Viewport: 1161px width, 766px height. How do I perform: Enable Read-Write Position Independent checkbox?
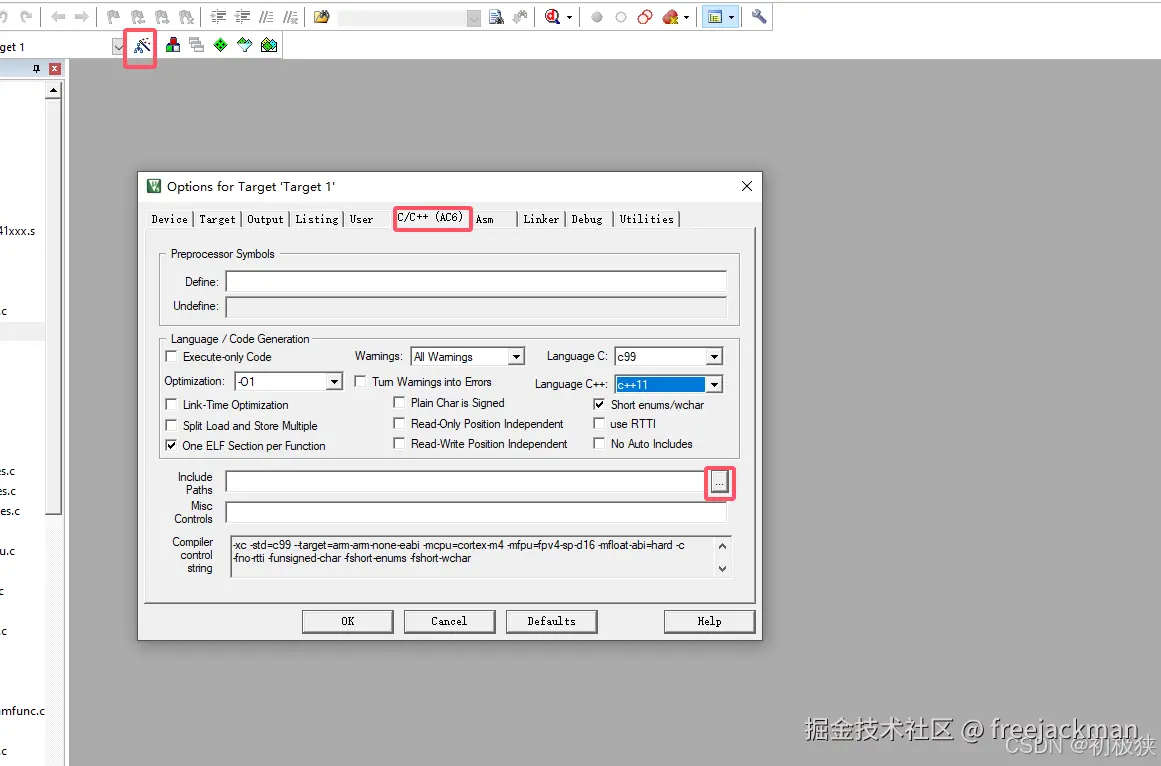pyautogui.click(x=399, y=443)
